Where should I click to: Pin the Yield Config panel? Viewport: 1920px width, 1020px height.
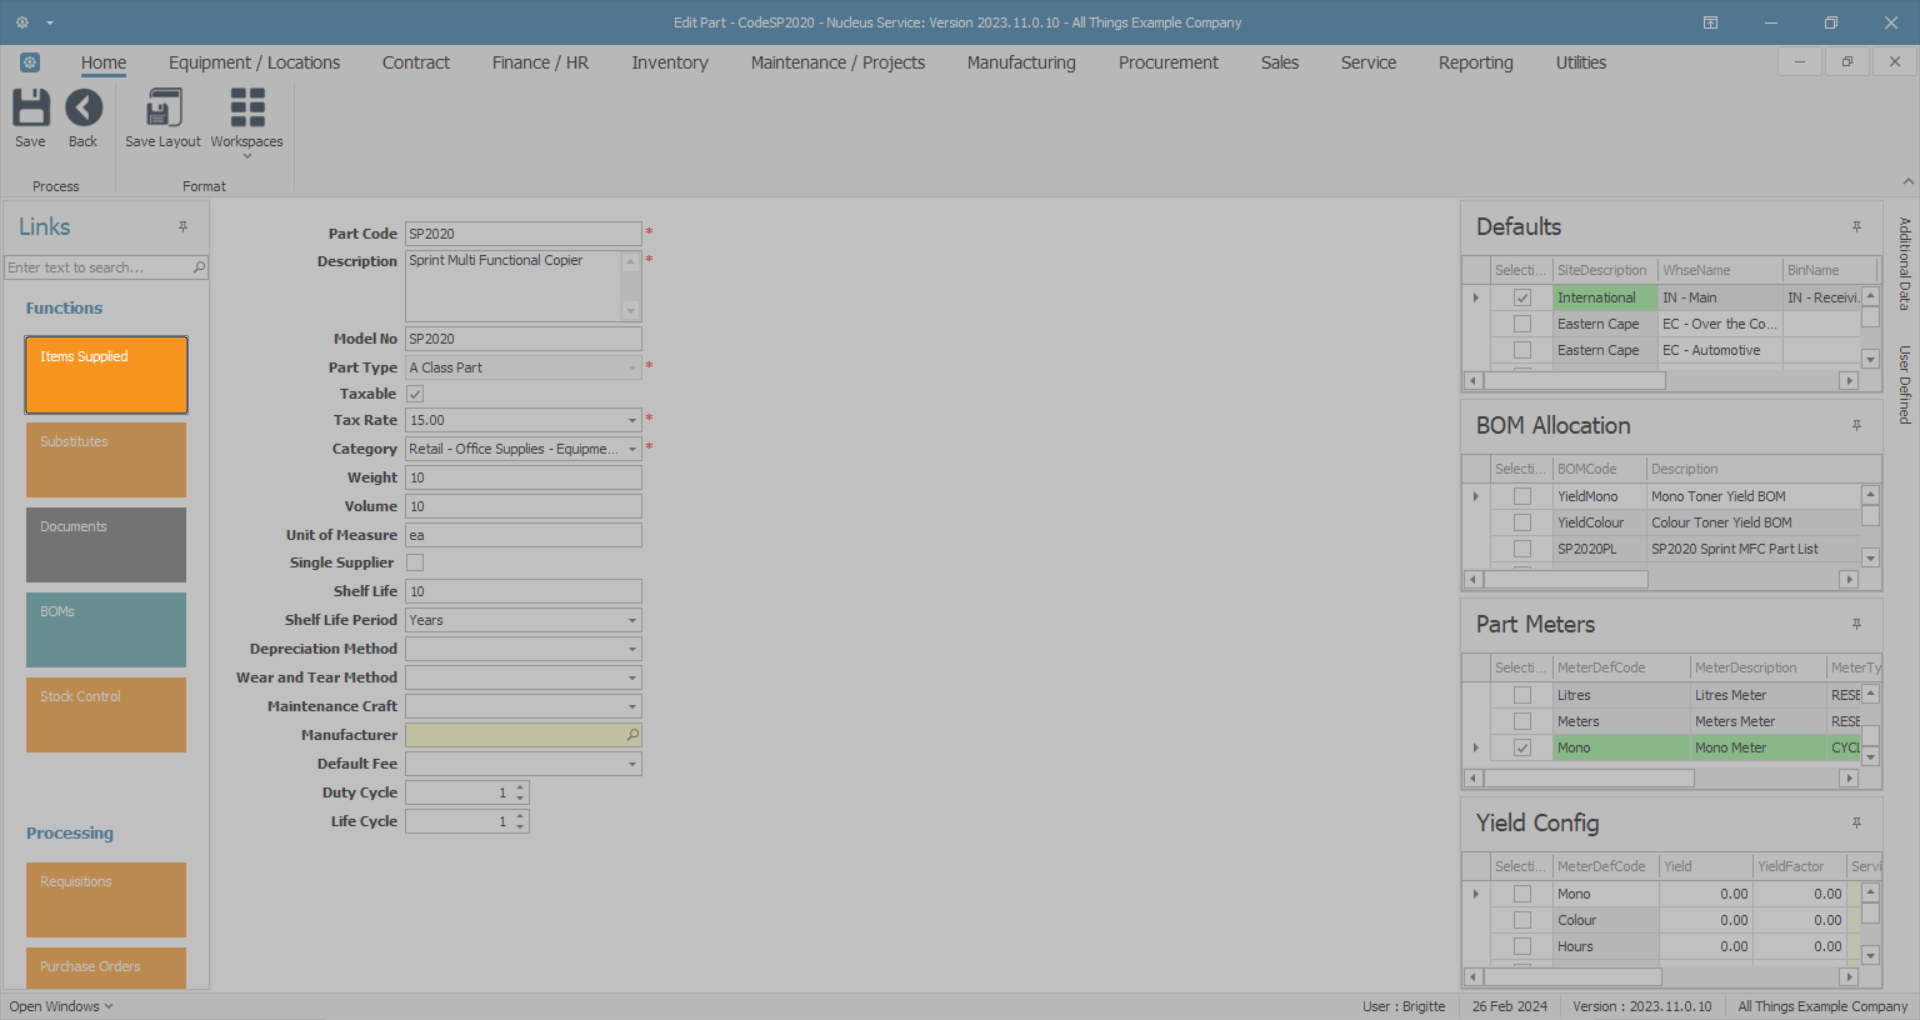tap(1856, 823)
